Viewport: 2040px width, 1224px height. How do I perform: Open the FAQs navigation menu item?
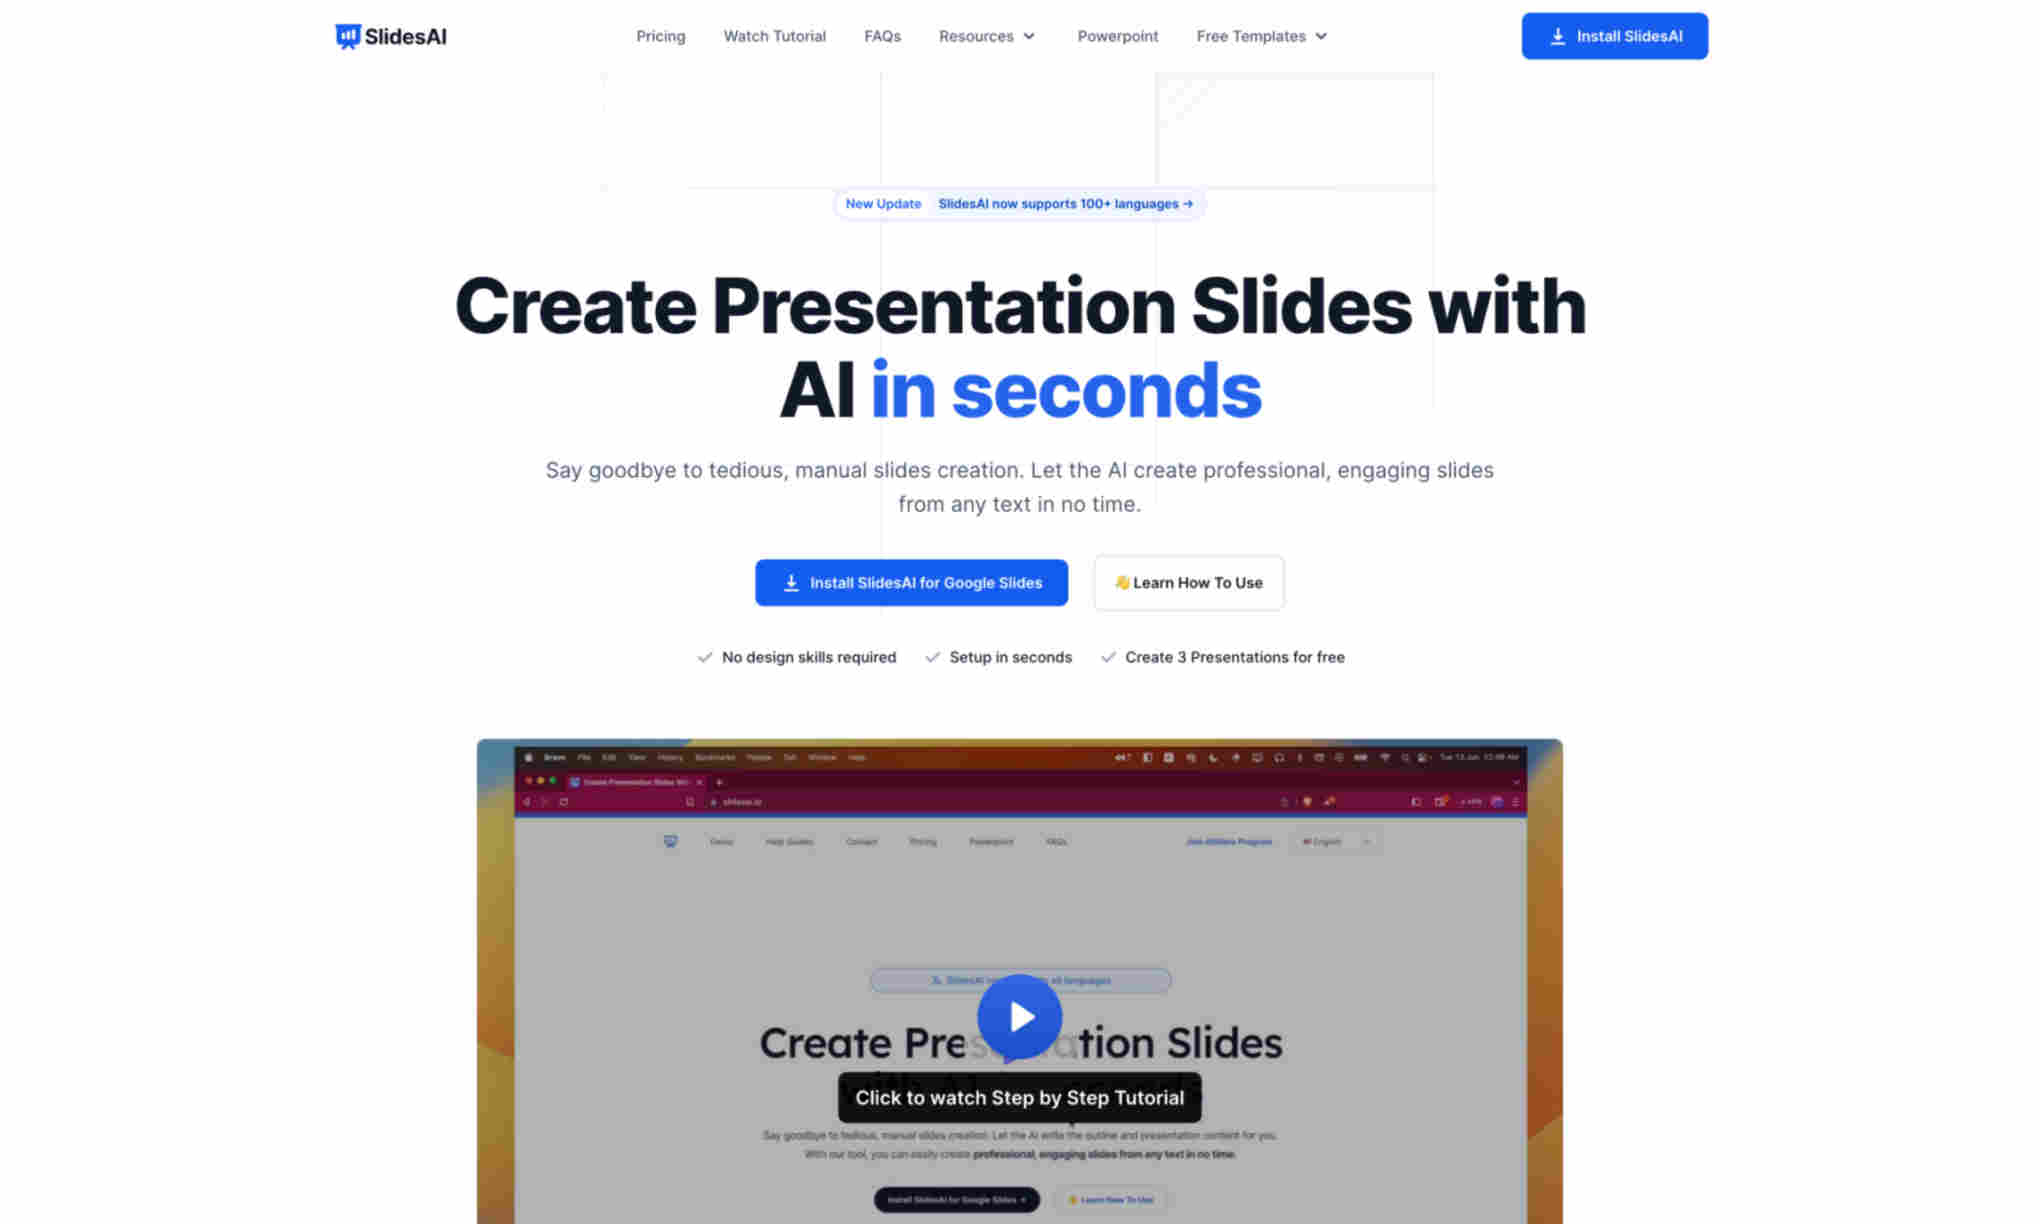click(x=883, y=35)
